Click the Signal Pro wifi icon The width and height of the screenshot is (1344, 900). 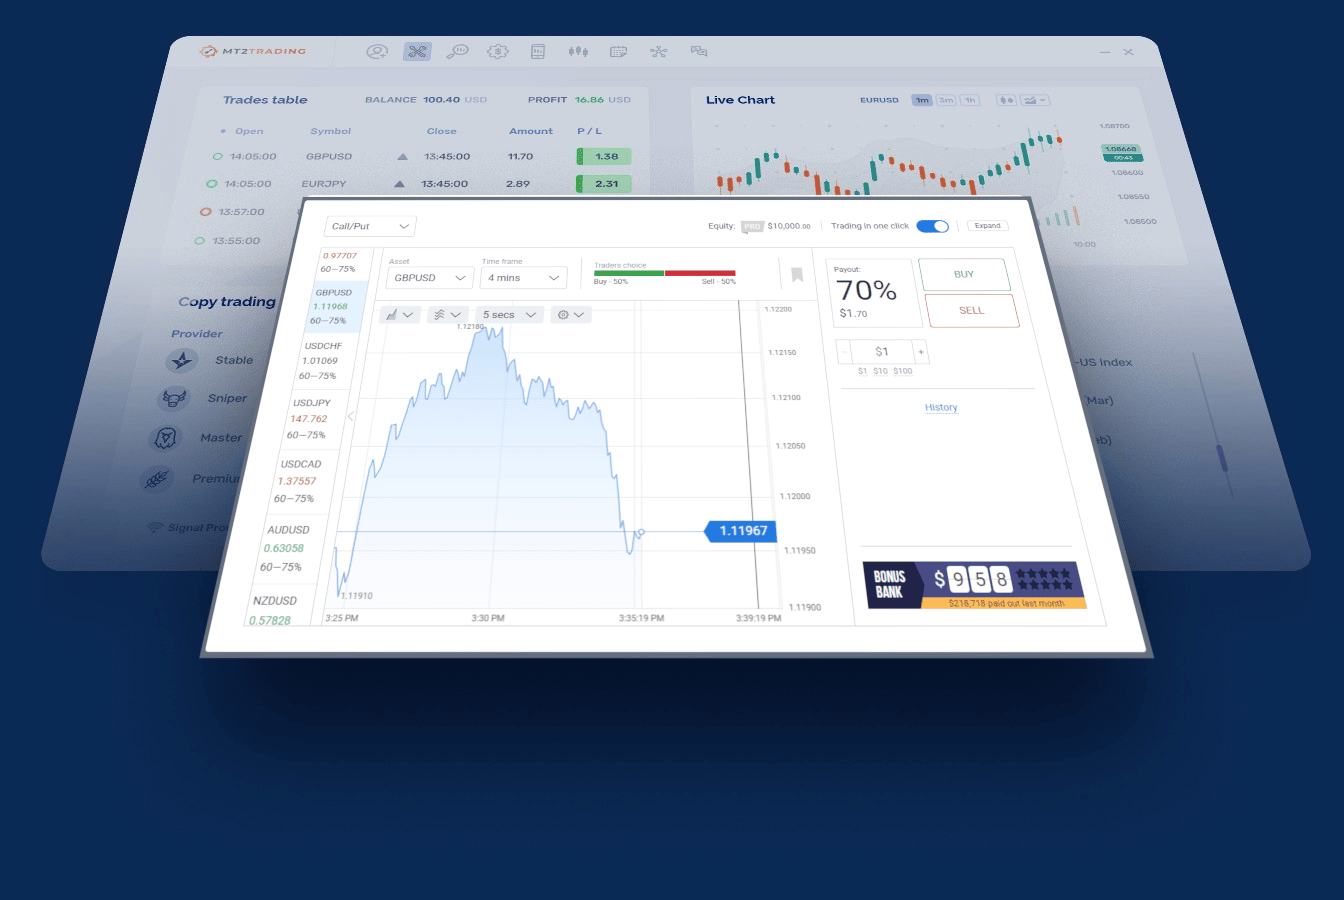155,527
